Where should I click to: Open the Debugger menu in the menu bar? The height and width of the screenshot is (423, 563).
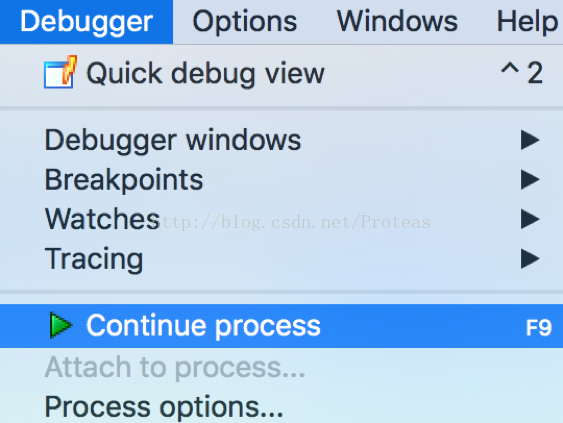click(86, 22)
